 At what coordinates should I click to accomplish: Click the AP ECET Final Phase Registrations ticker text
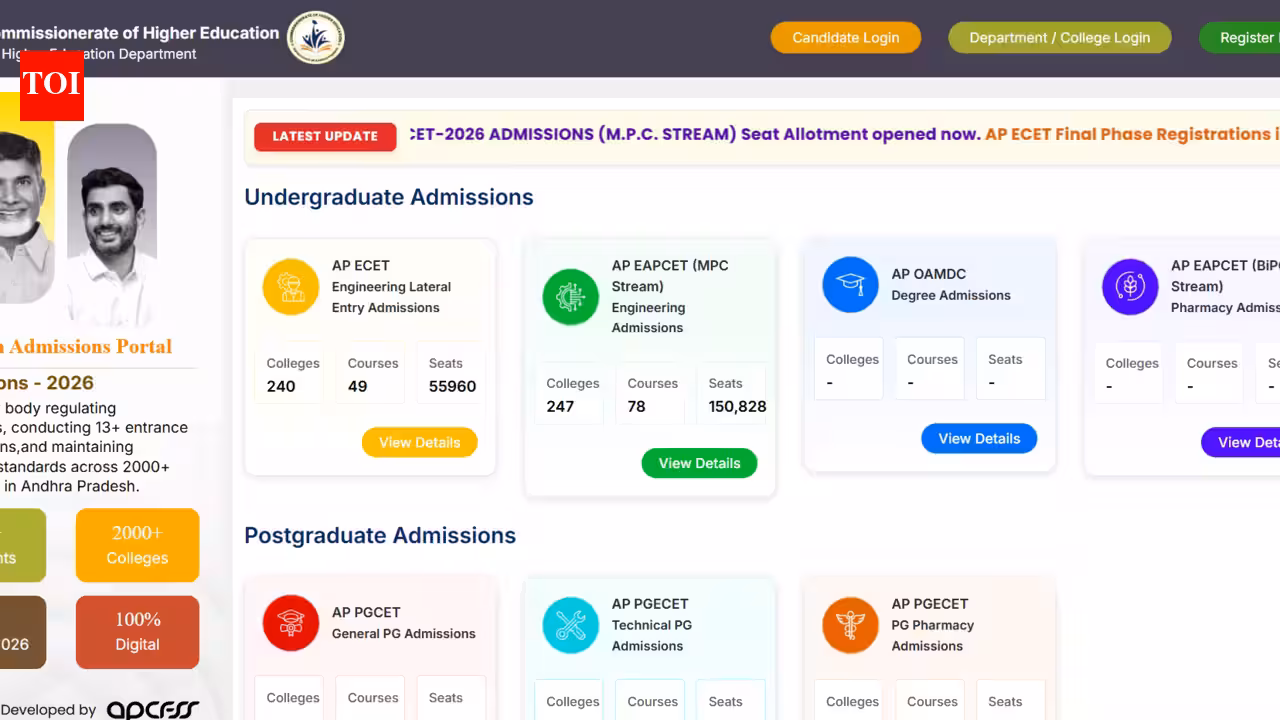pyautogui.click(x=1132, y=134)
